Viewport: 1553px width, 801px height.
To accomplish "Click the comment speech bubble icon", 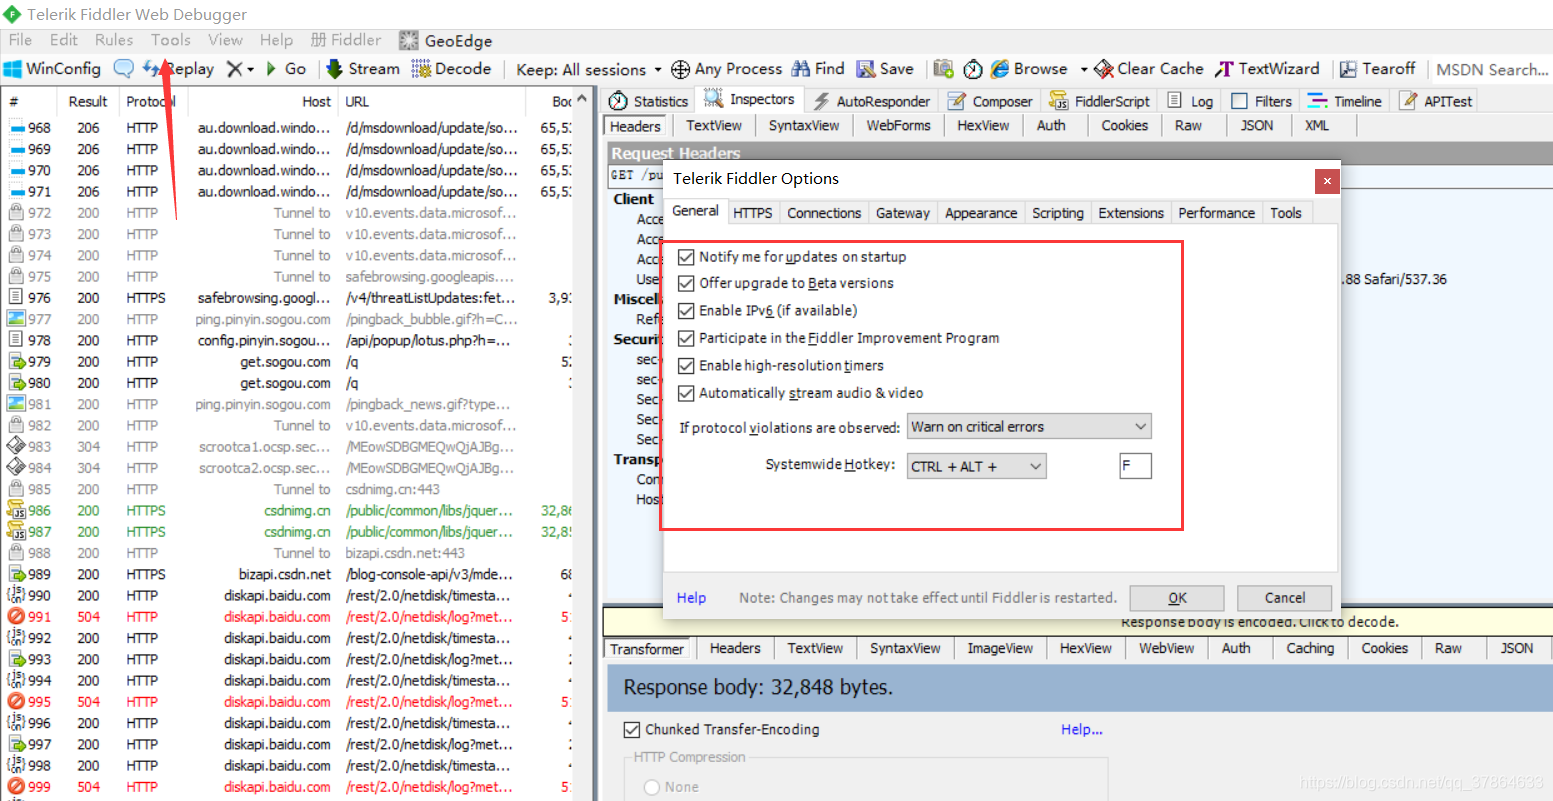I will (123, 69).
